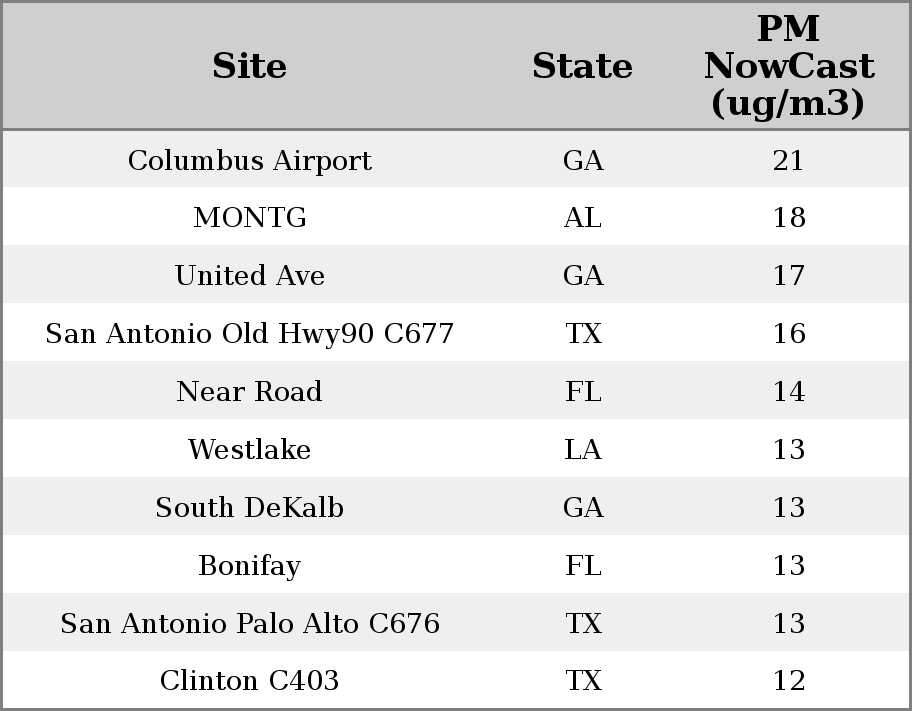Select the Westlake site cell
Viewport: 912px width, 711px height.
pyautogui.click(x=249, y=449)
